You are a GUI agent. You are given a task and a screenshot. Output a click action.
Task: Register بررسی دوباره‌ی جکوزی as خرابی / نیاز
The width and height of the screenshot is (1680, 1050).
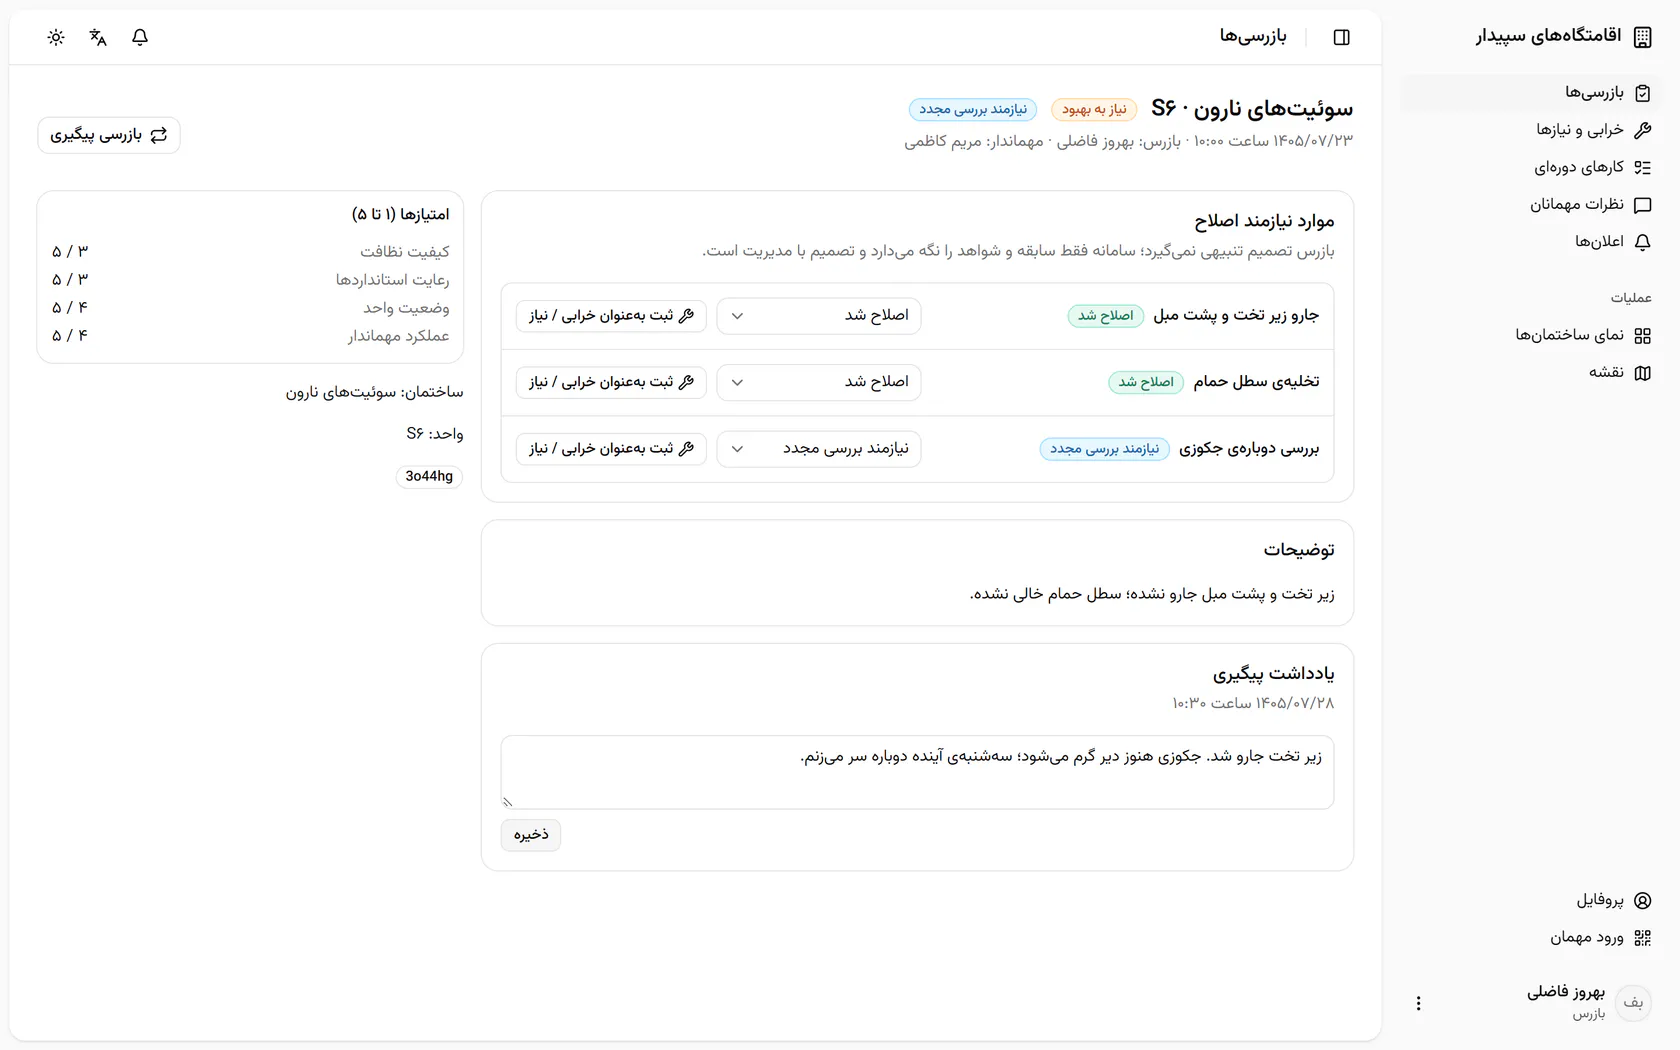pos(611,449)
